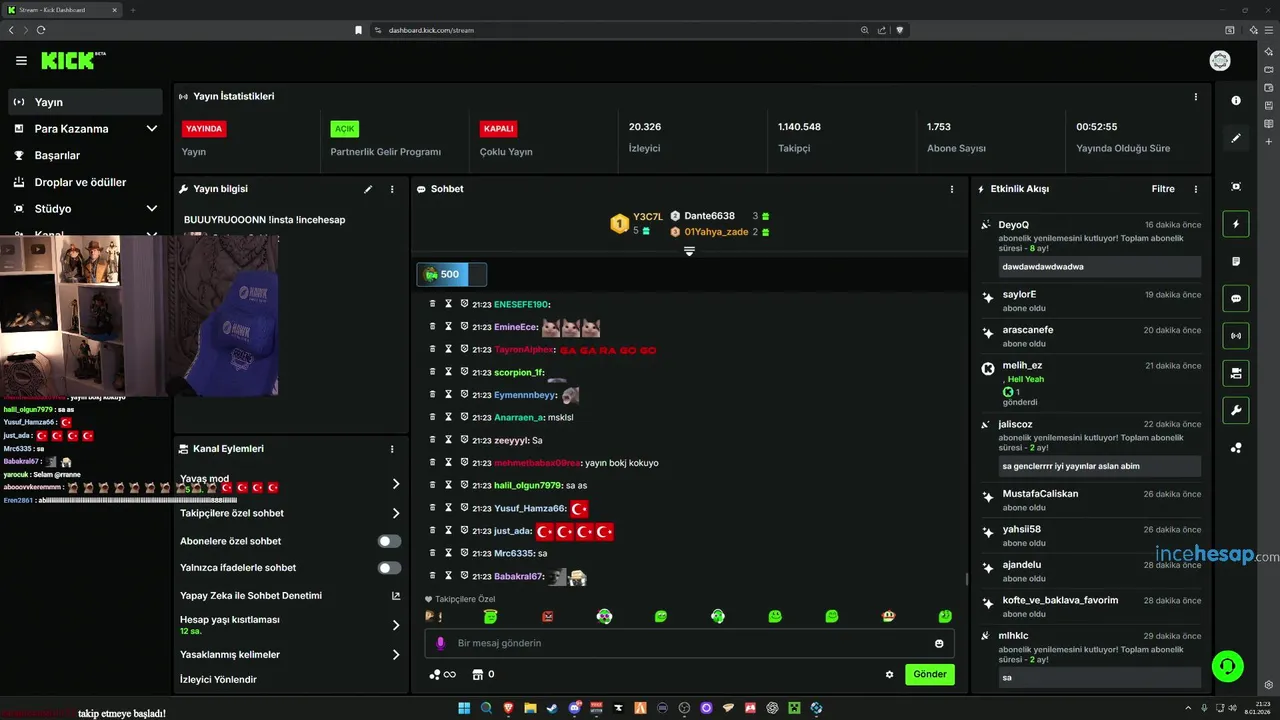Click the shop icon below message box
This screenshot has width=1280, height=720.
(x=478, y=675)
